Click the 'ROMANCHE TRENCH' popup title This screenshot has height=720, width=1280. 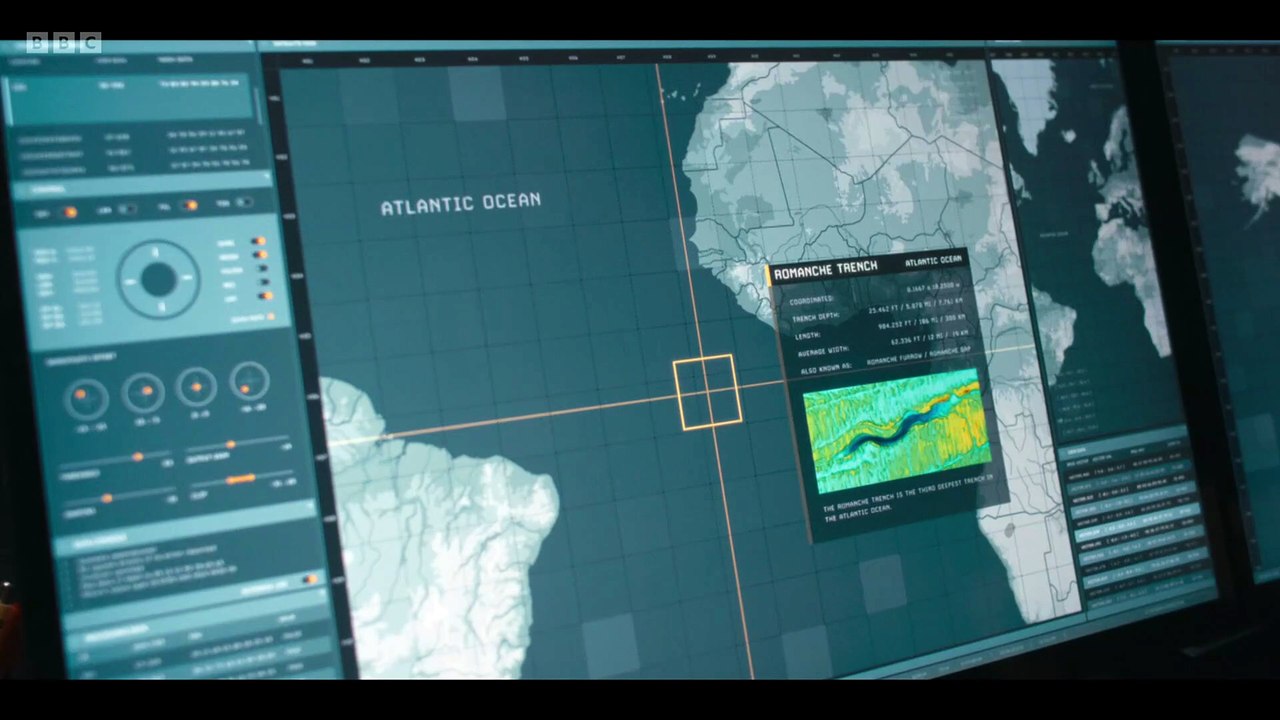point(826,270)
